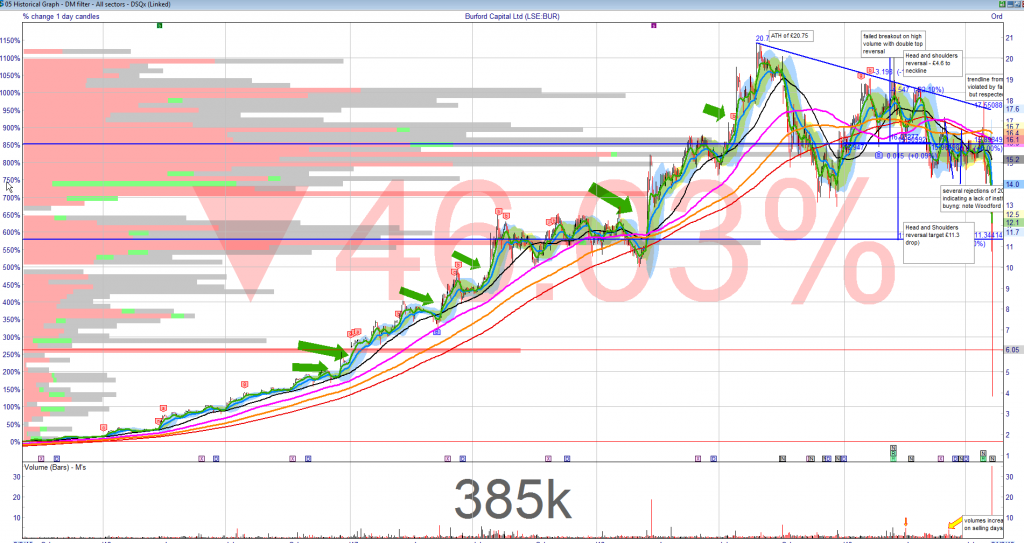
Task: Click the yellow arrow in the volume panel
Action: click(x=954, y=523)
